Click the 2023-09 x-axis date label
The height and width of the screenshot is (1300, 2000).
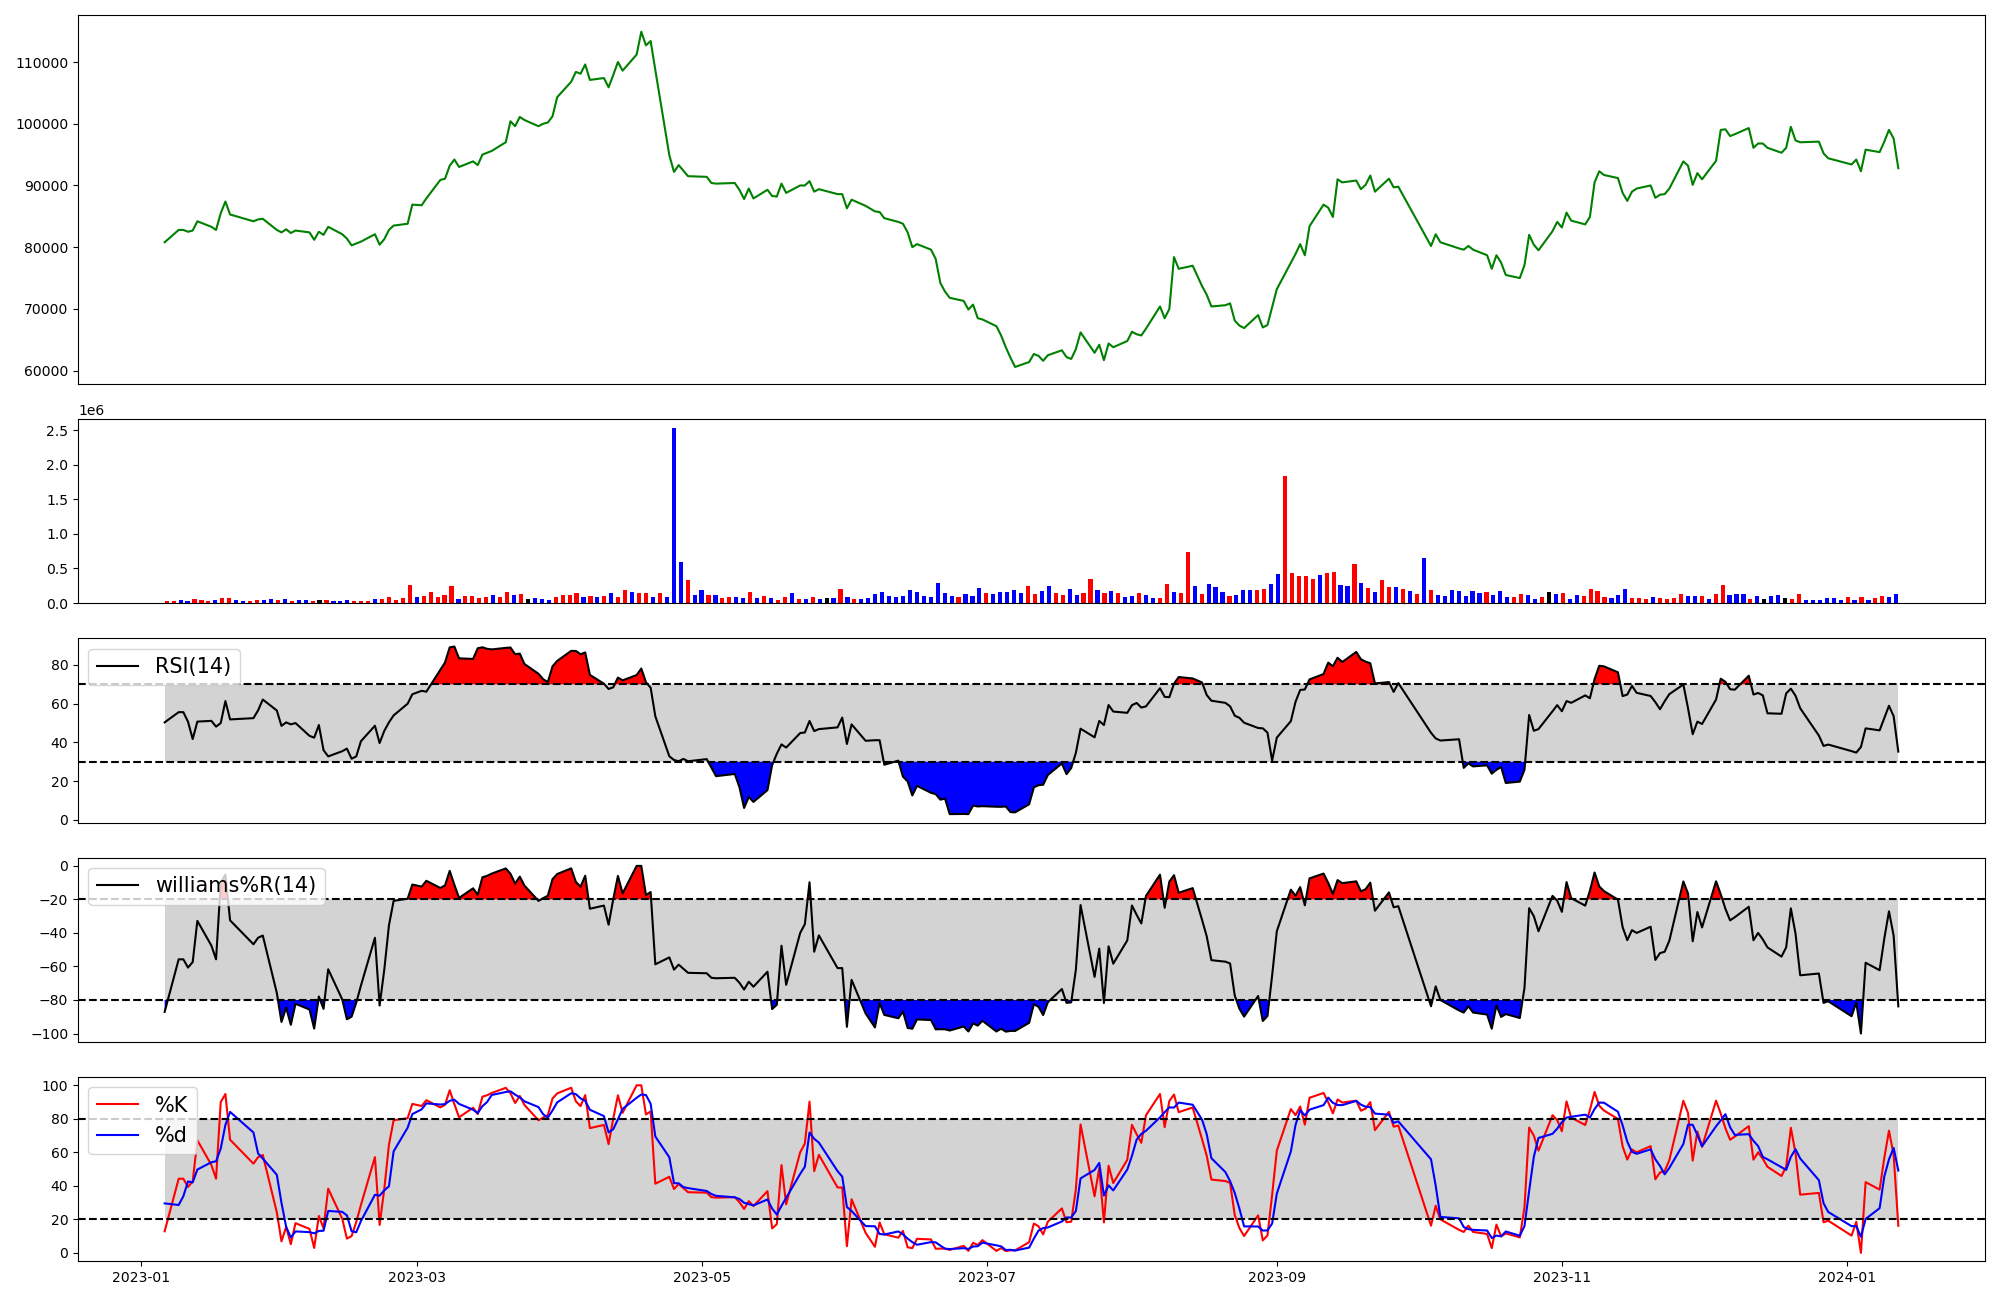(1278, 1277)
